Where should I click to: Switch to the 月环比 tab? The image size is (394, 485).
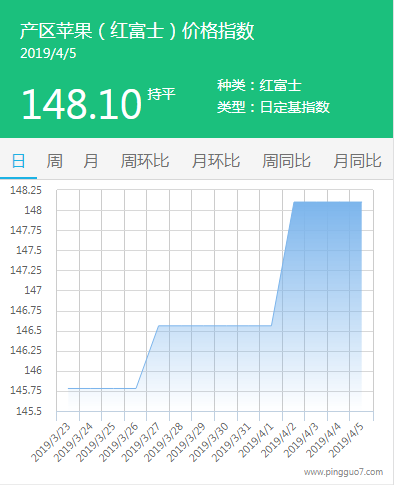[216, 161]
